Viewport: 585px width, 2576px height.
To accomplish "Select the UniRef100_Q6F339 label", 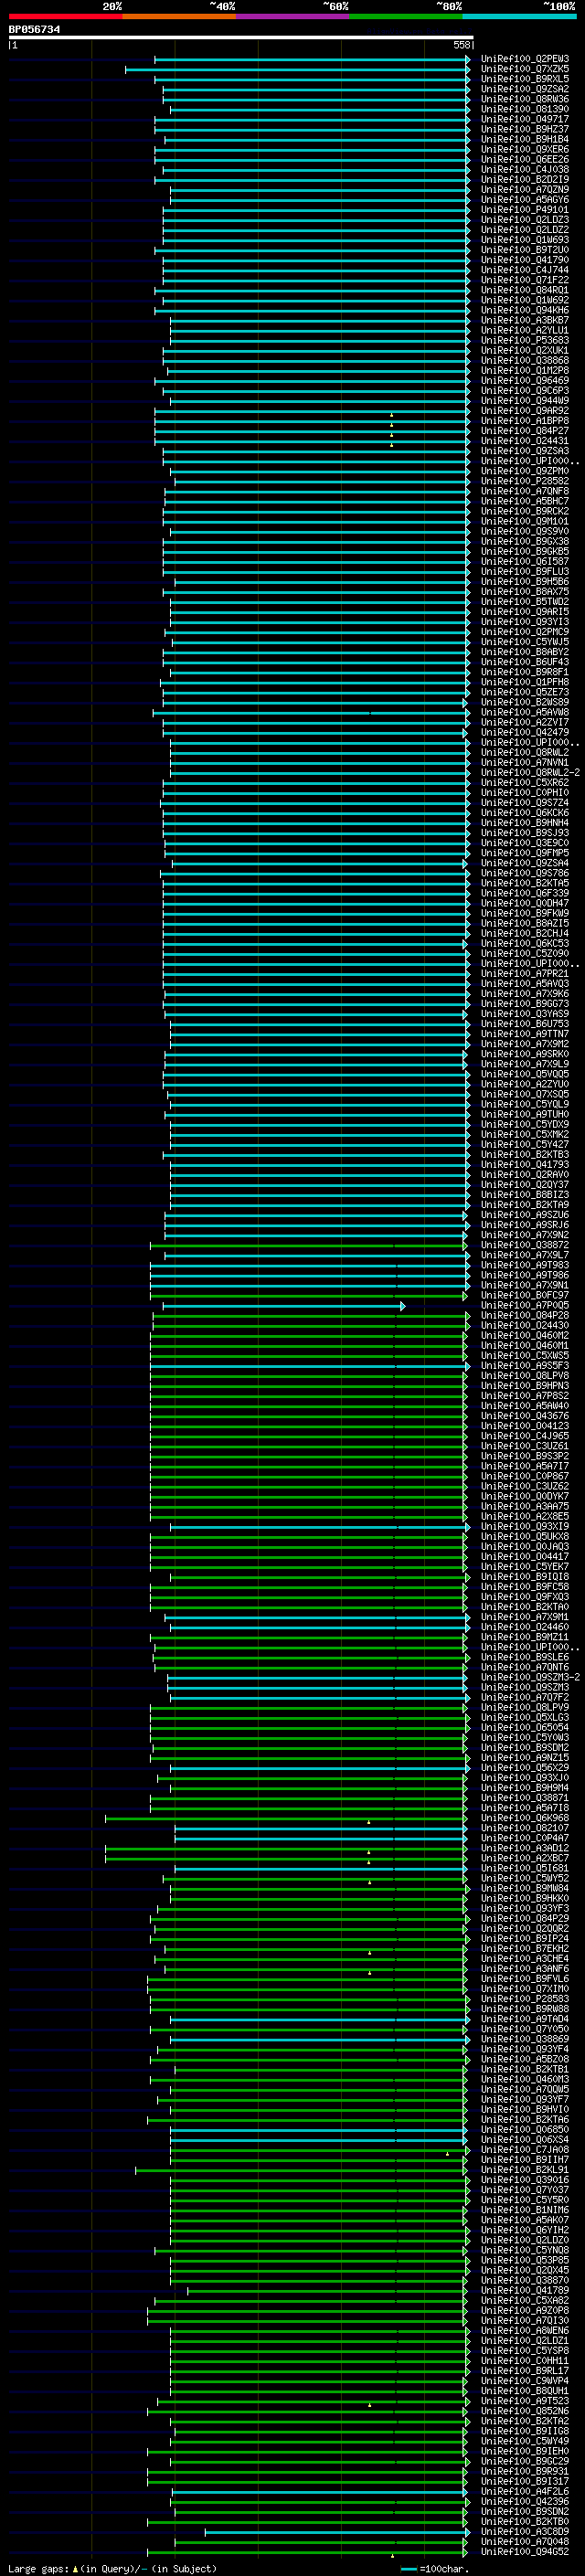I will (525, 893).
